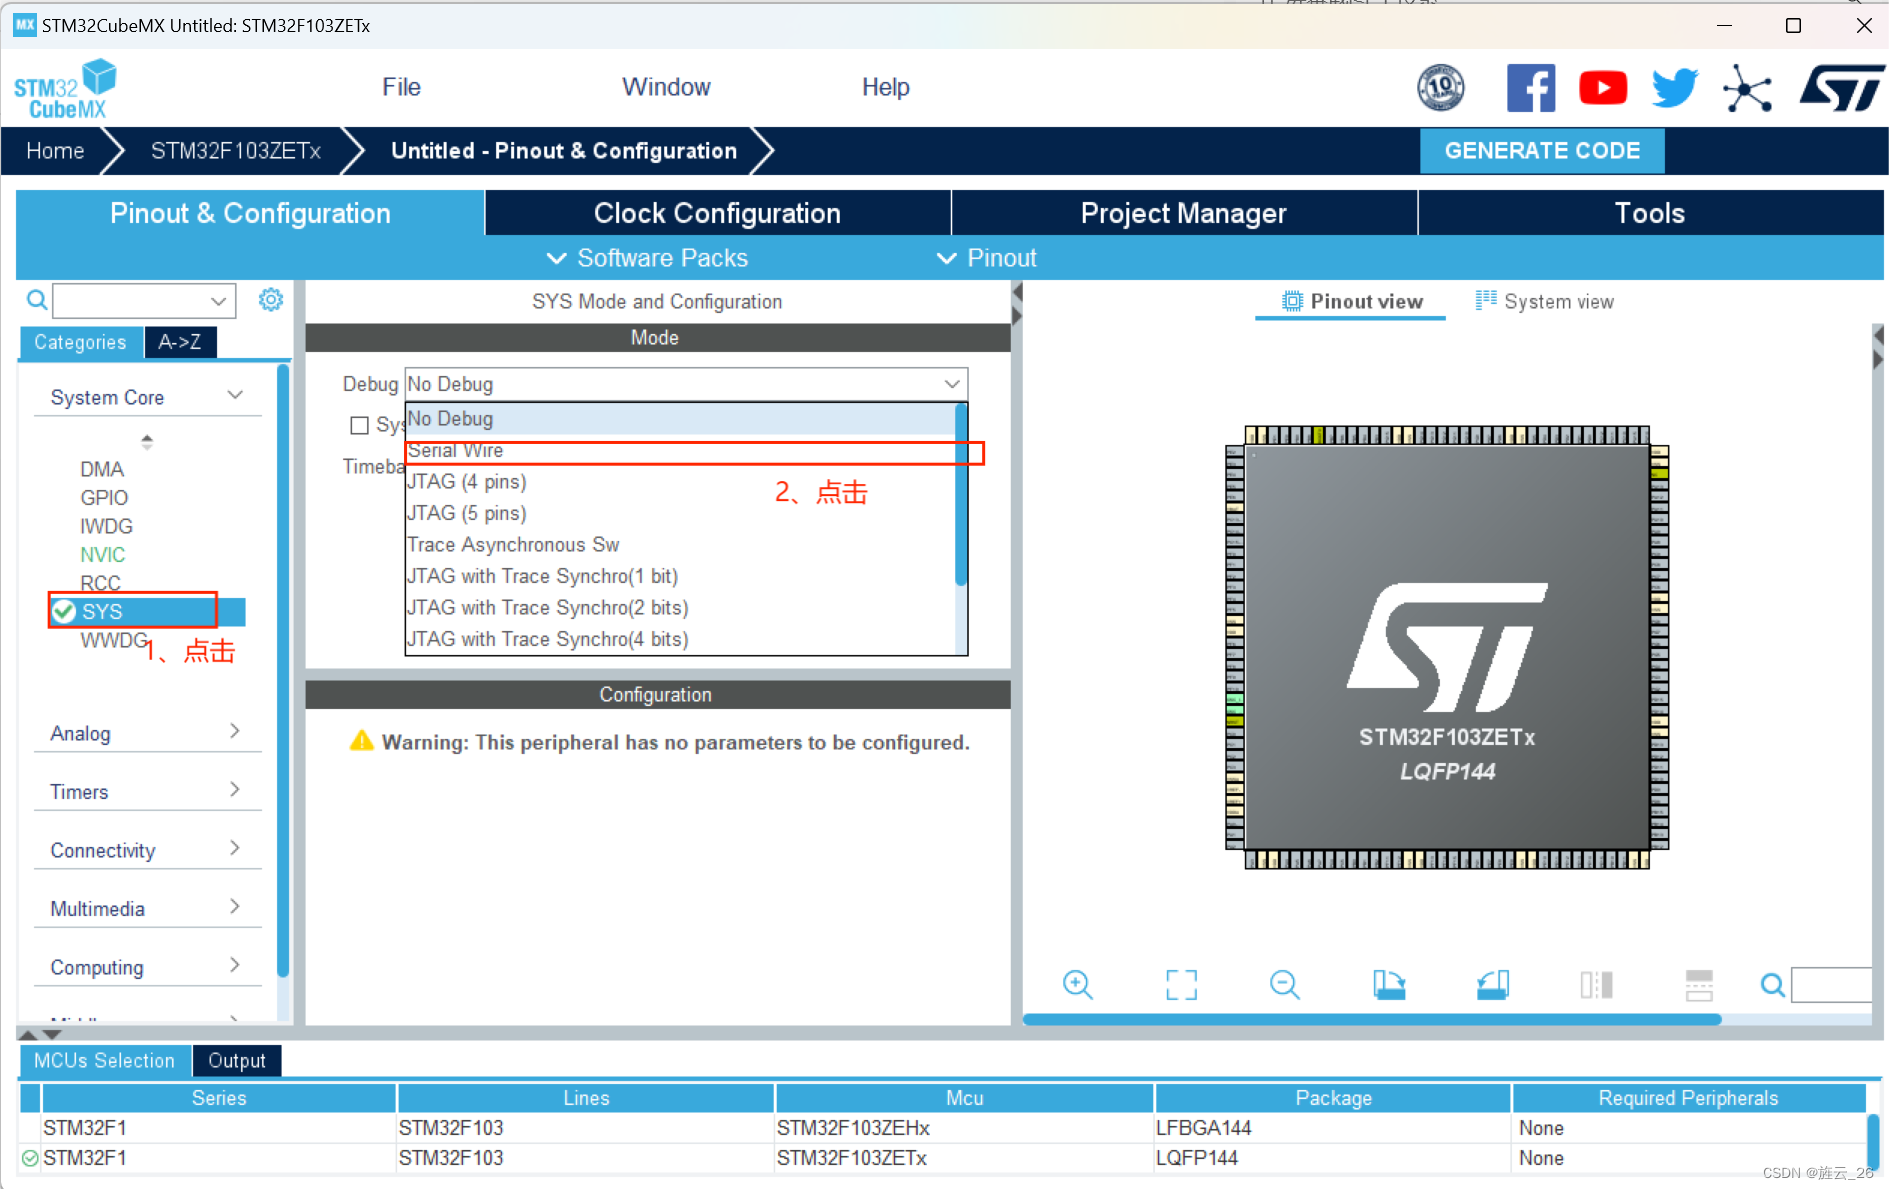This screenshot has height=1189, width=1889.
Task: Switch to A->Z sorting tab
Action: [x=180, y=342]
